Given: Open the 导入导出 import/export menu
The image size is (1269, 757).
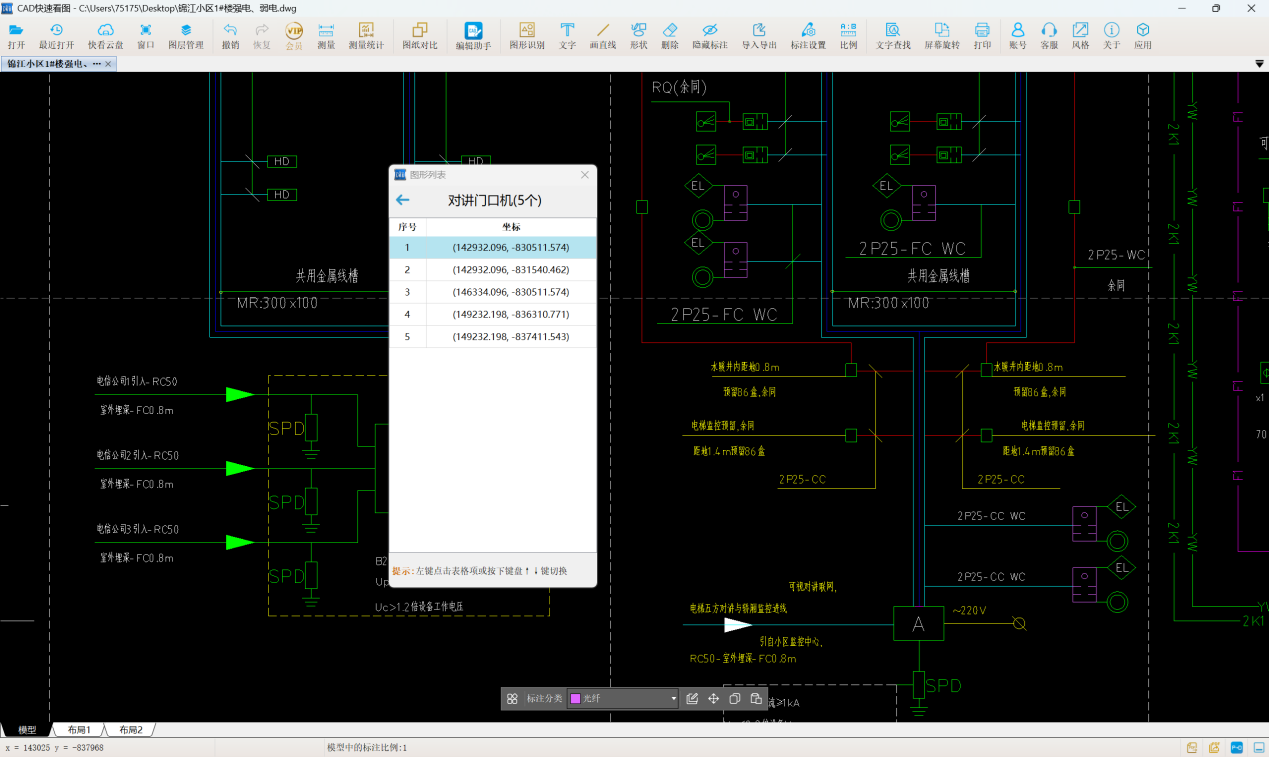Looking at the screenshot, I should [x=759, y=35].
